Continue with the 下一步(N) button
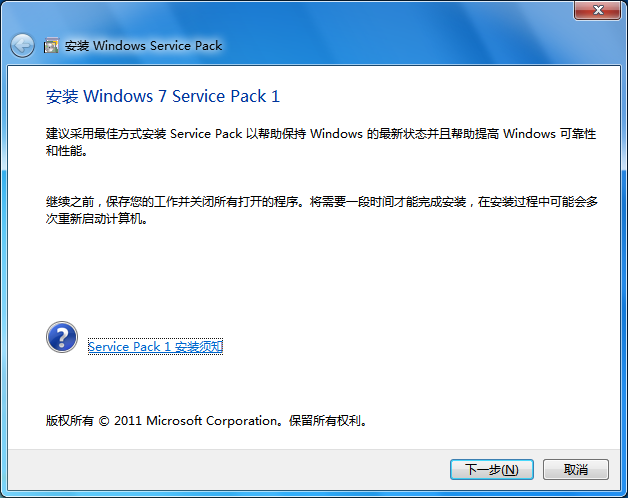The width and height of the screenshot is (628, 498). [x=491, y=469]
